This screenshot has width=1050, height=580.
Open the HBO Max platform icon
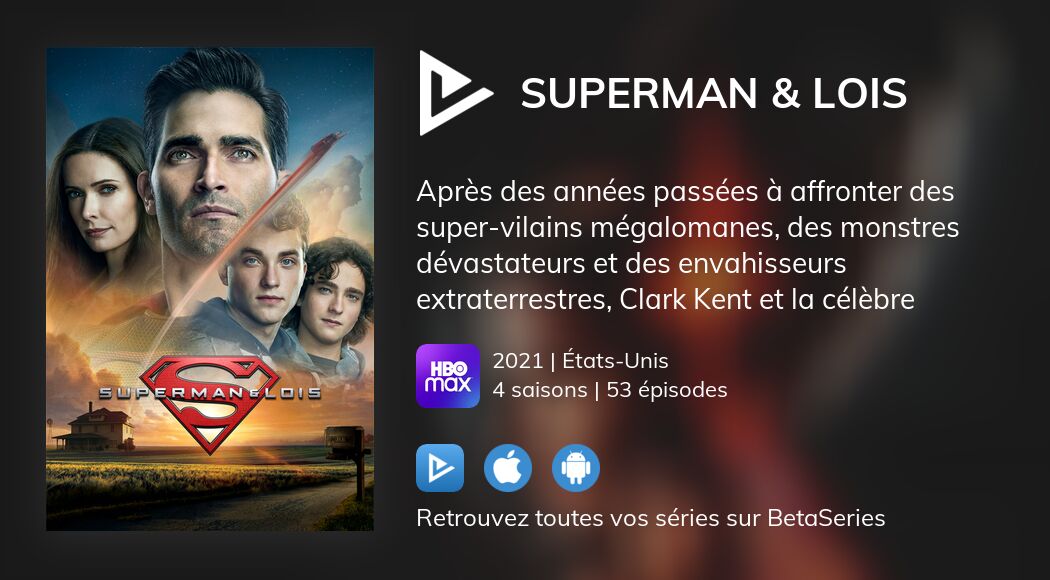pyautogui.click(x=448, y=376)
